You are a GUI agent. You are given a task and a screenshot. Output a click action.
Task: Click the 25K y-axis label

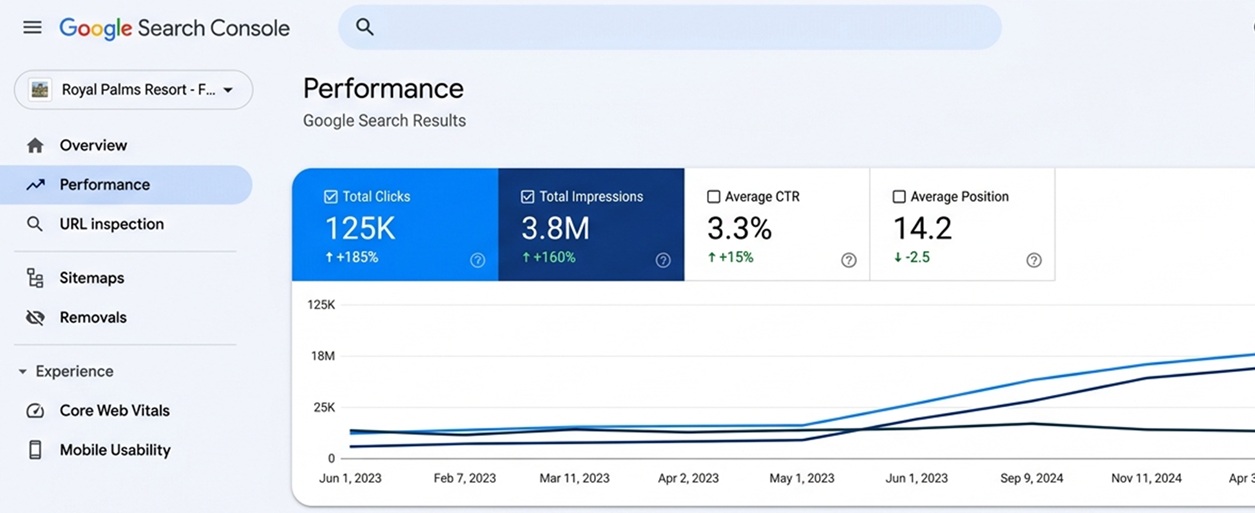[324, 408]
